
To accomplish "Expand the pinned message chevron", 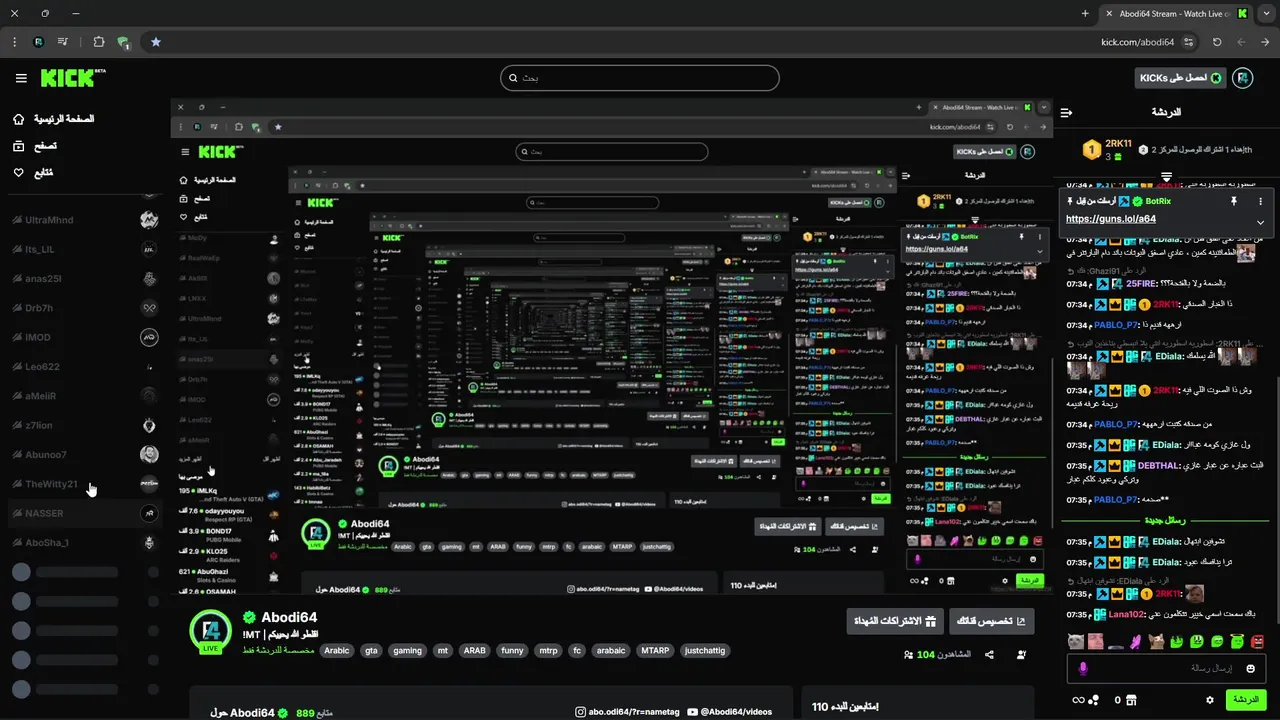I will [x=1260, y=222].
